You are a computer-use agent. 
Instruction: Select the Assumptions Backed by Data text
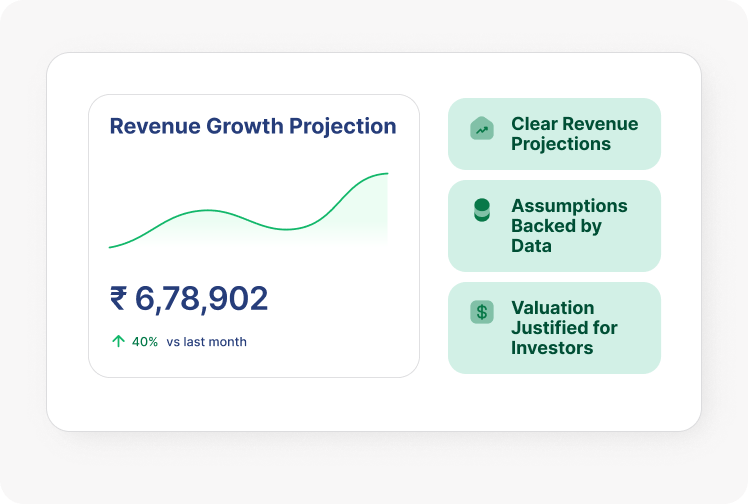(569, 225)
